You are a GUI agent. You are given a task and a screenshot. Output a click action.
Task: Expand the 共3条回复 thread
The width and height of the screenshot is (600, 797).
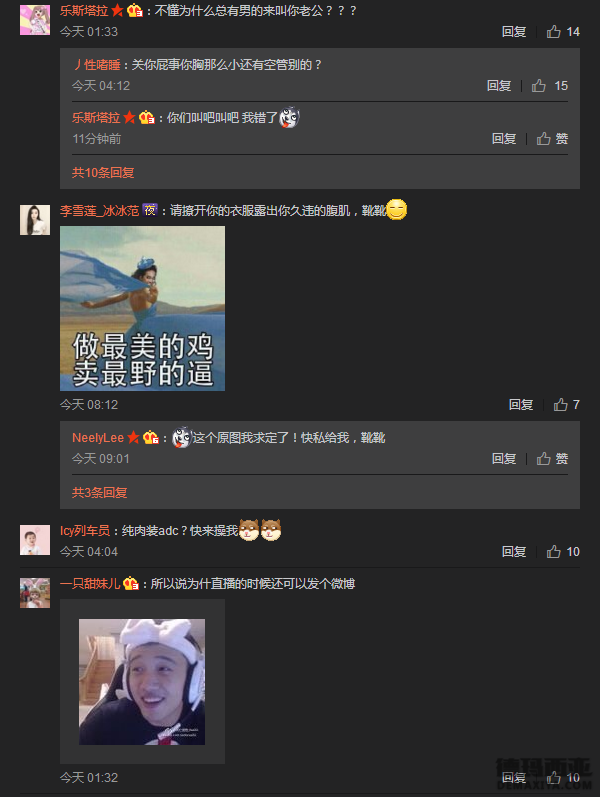click(x=100, y=493)
